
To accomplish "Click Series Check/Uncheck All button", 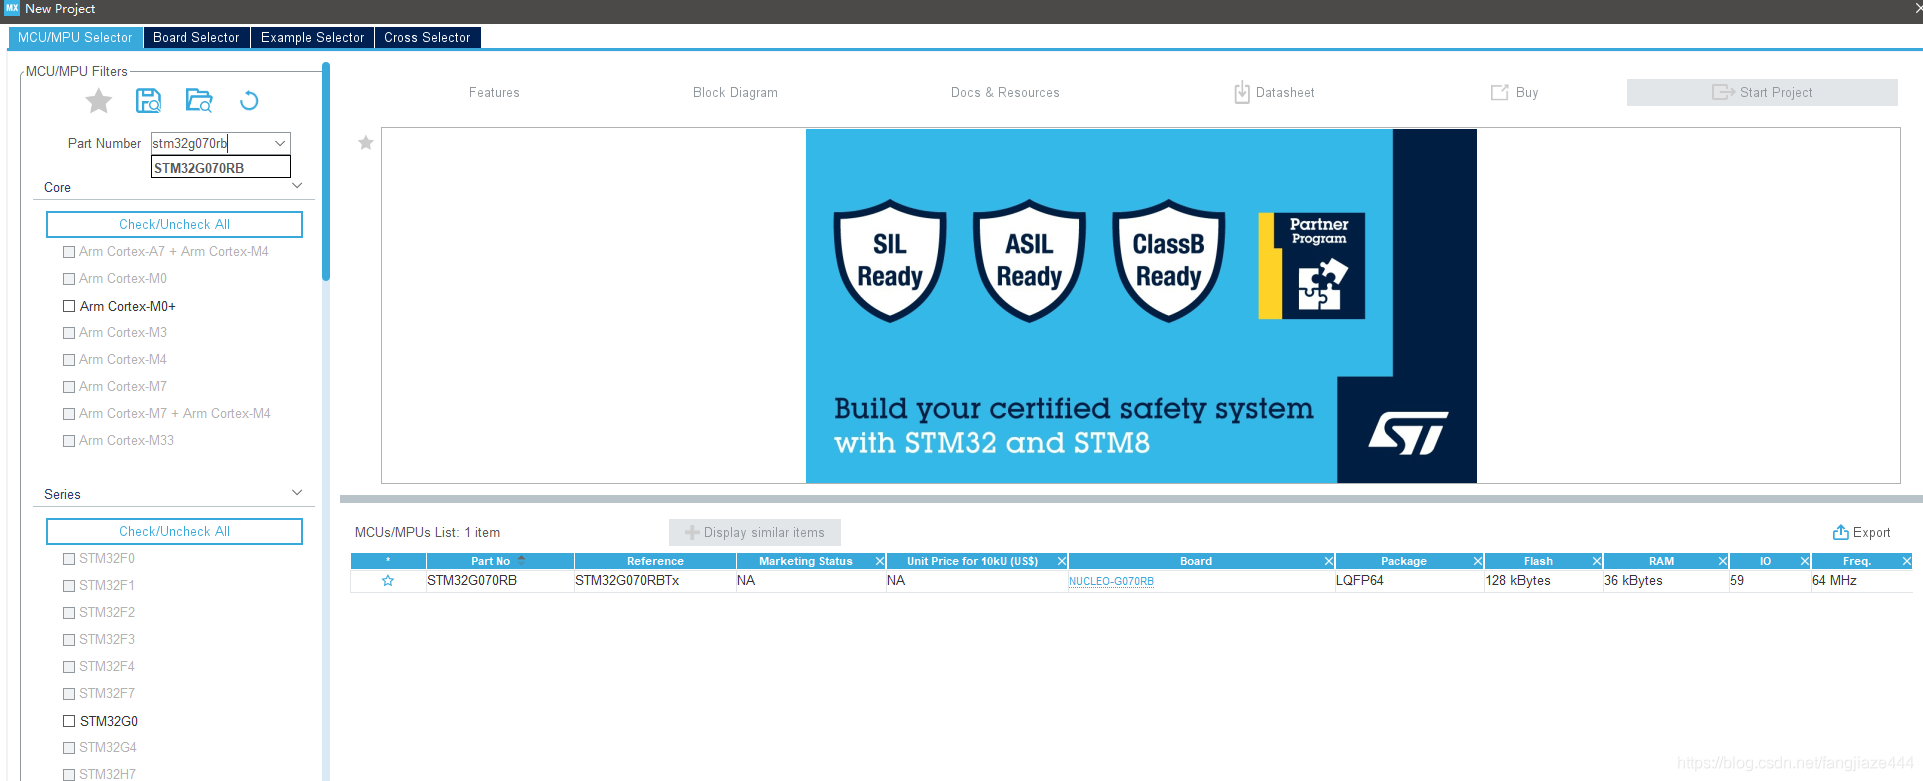I will pyautogui.click(x=174, y=531).
